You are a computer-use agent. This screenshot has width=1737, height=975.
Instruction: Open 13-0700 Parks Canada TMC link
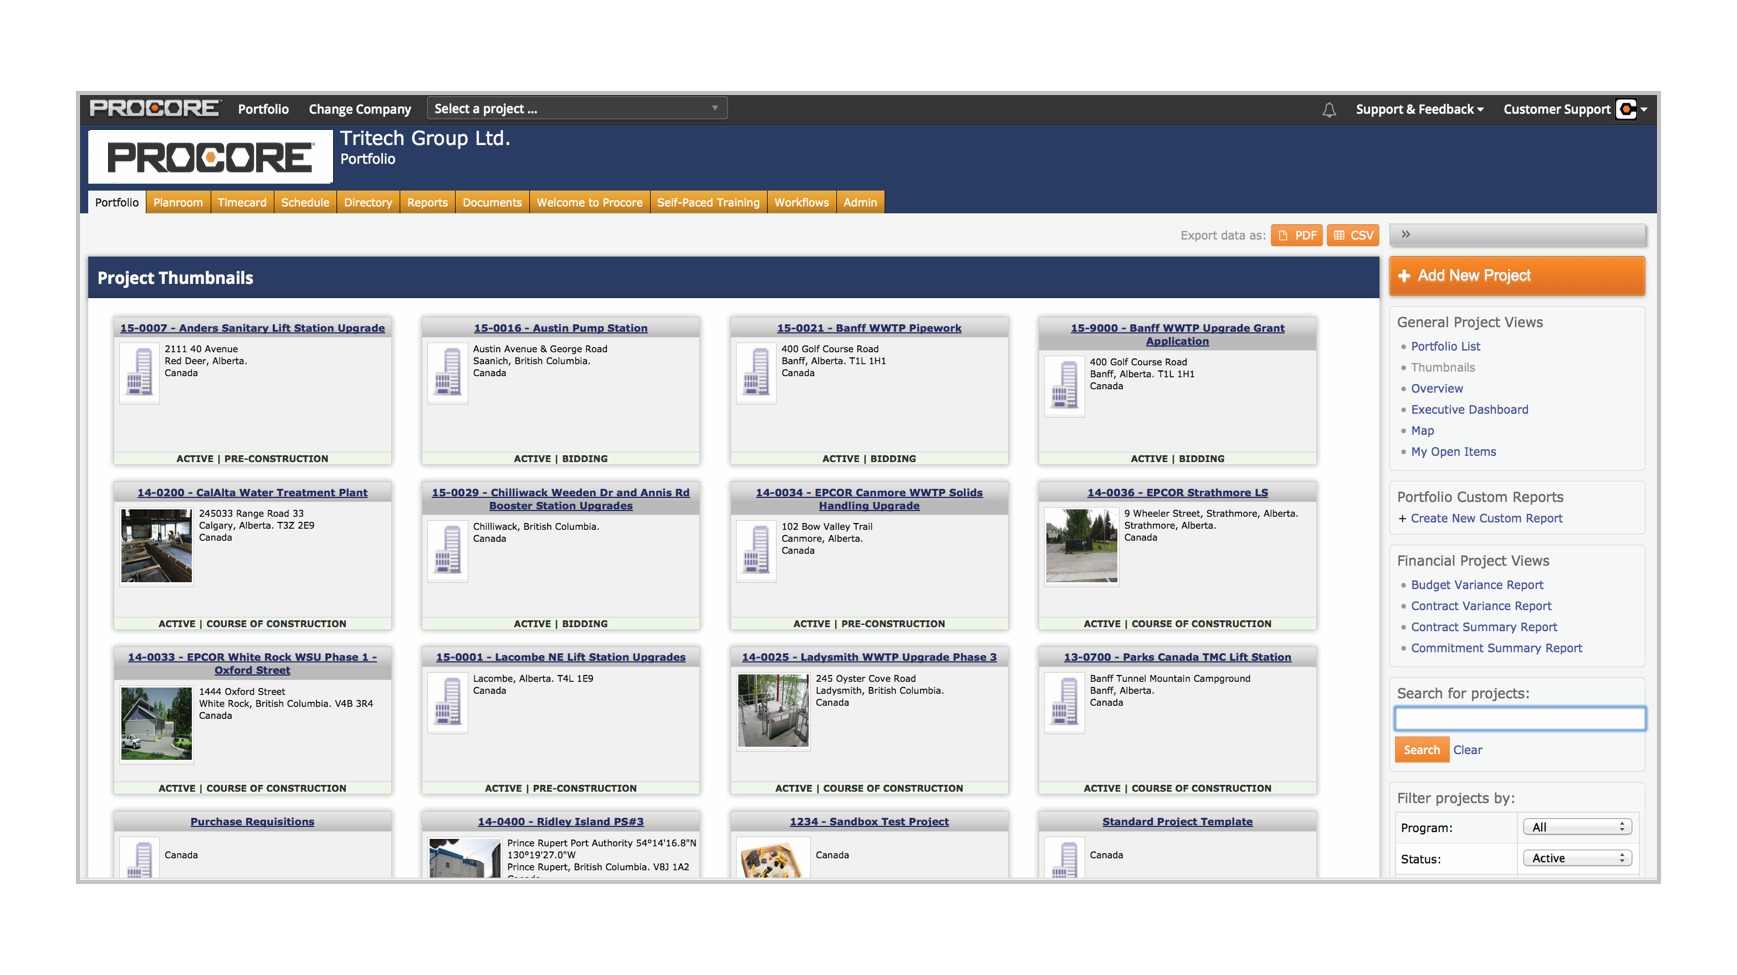[1177, 657]
